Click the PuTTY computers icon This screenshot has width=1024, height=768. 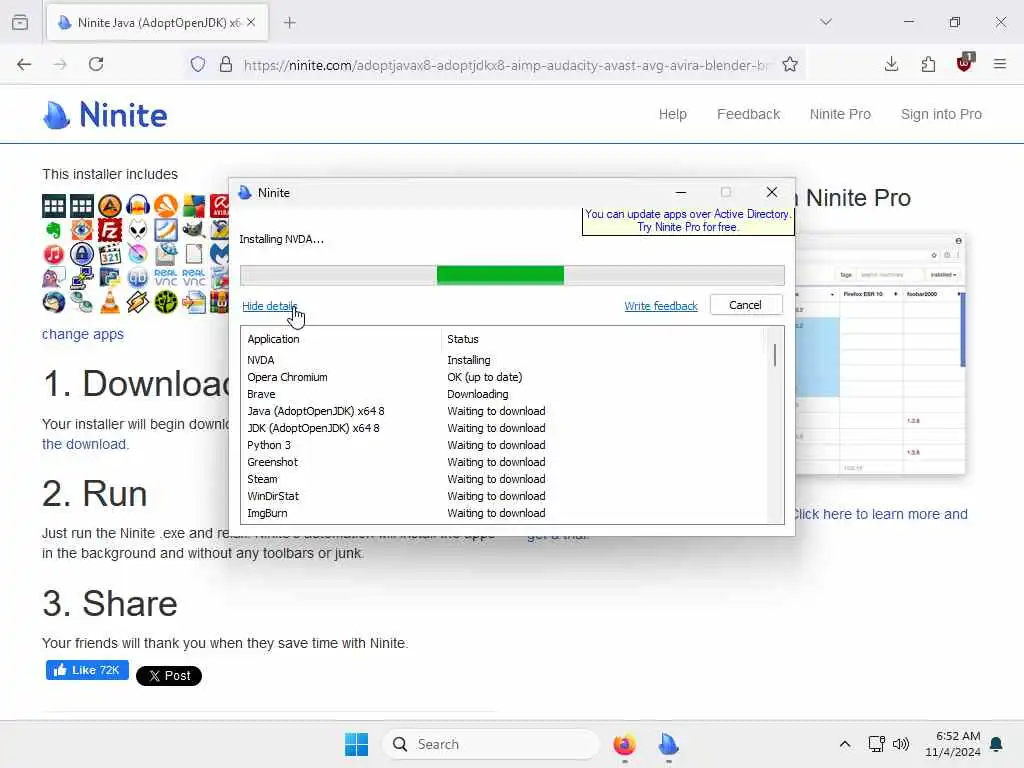point(82,278)
